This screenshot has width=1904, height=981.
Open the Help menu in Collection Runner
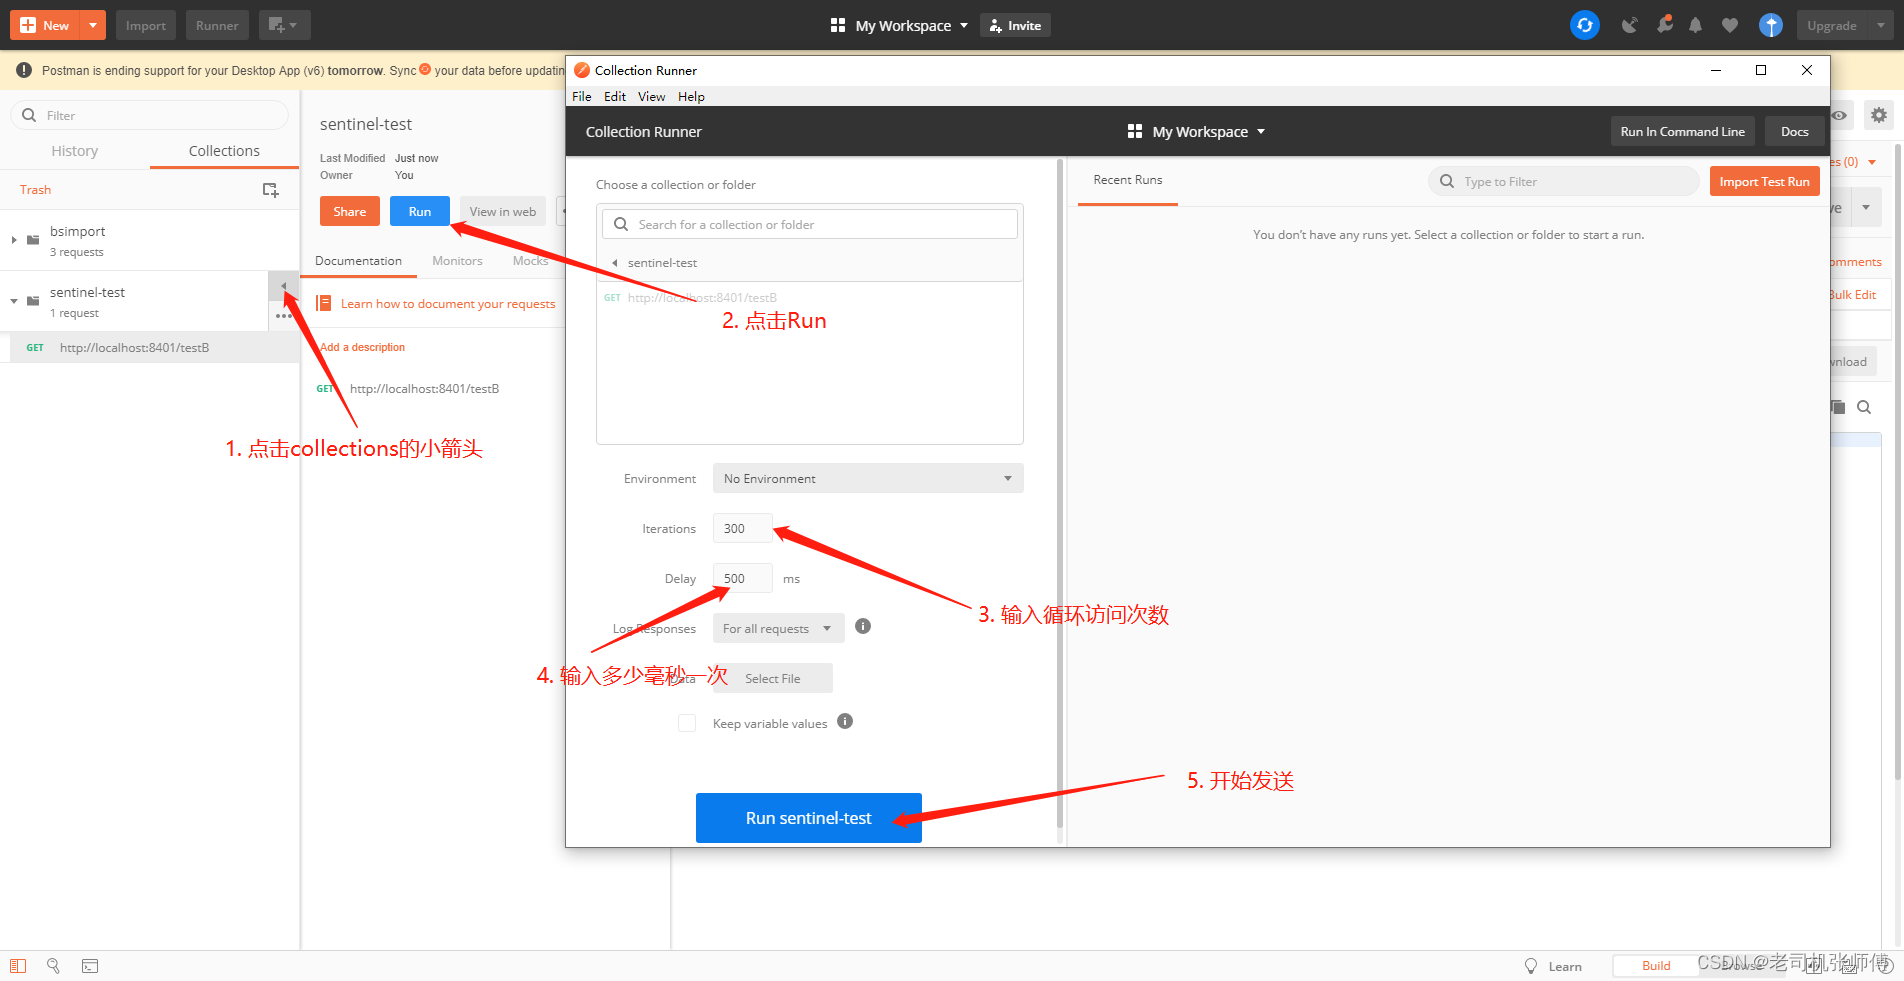click(691, 96)
